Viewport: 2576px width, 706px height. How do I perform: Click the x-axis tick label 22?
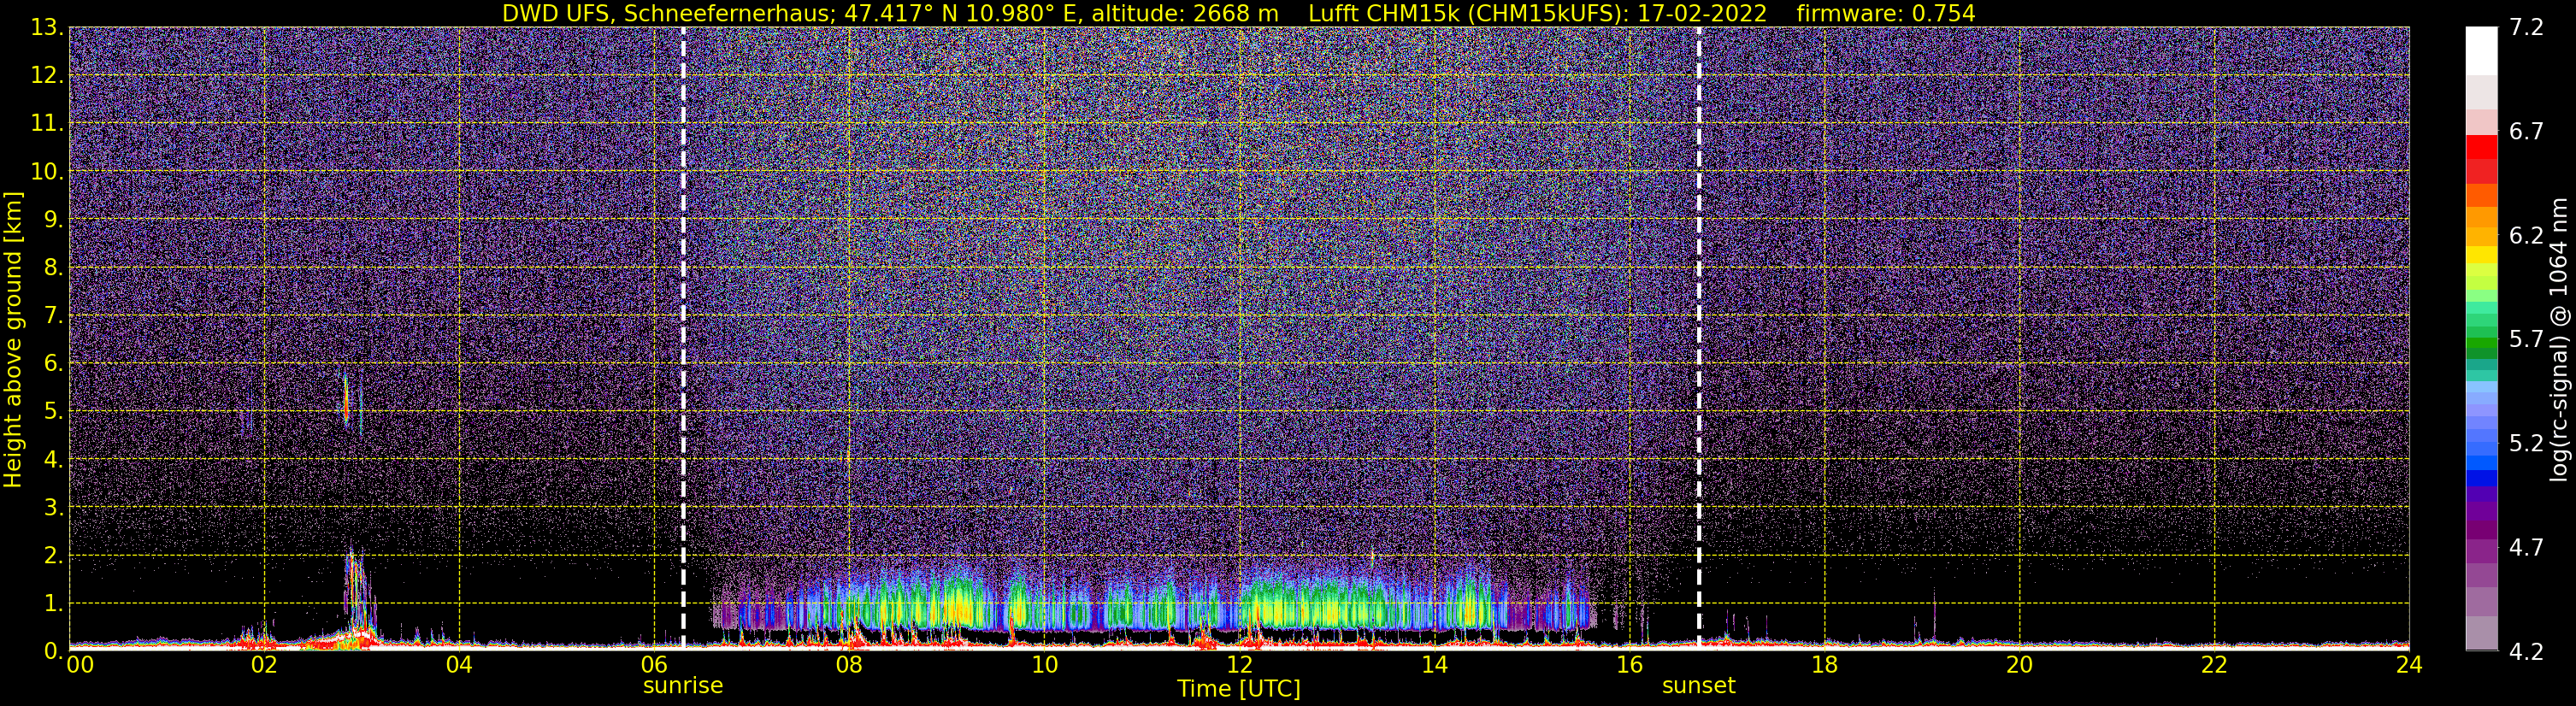pos(2214,665)
